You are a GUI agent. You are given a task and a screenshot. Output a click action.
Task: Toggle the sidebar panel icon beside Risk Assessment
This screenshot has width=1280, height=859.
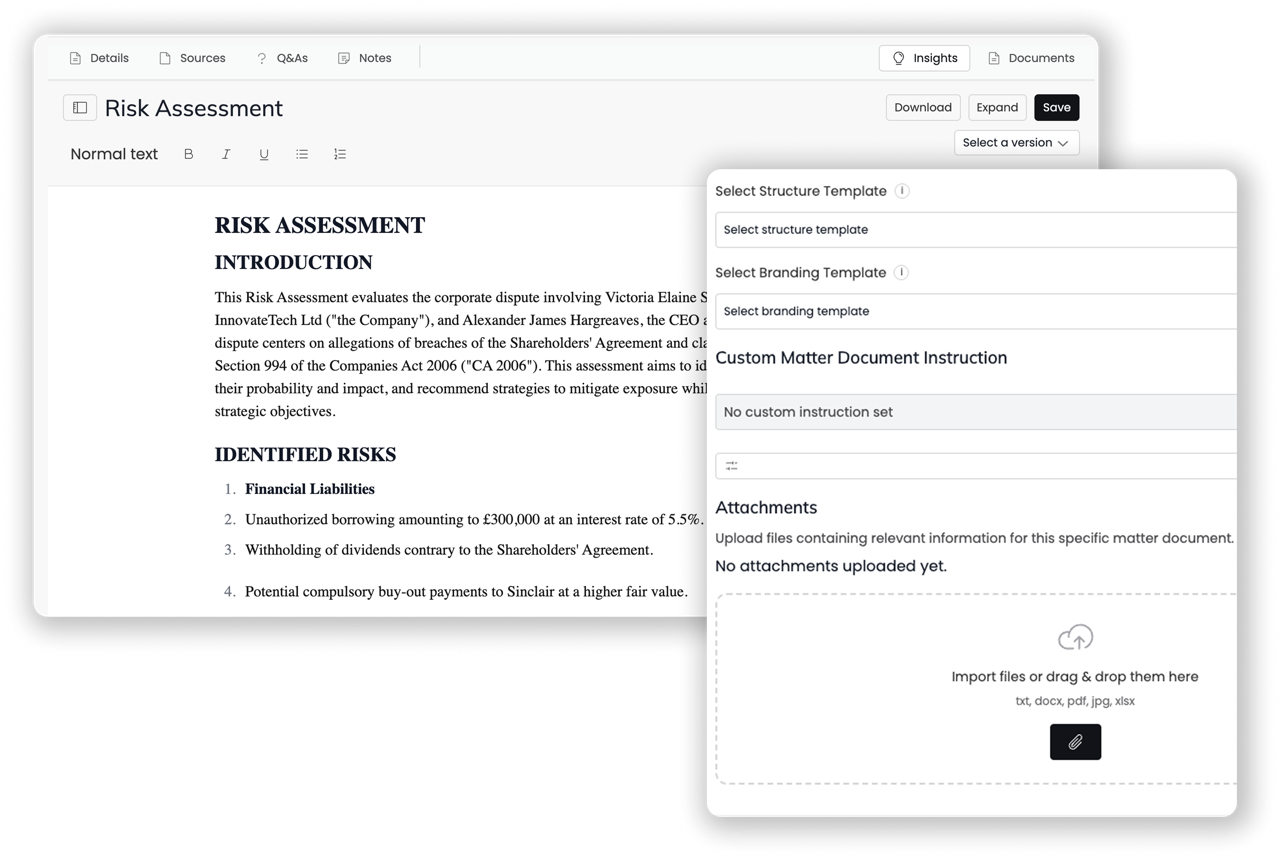click(80, 108)
